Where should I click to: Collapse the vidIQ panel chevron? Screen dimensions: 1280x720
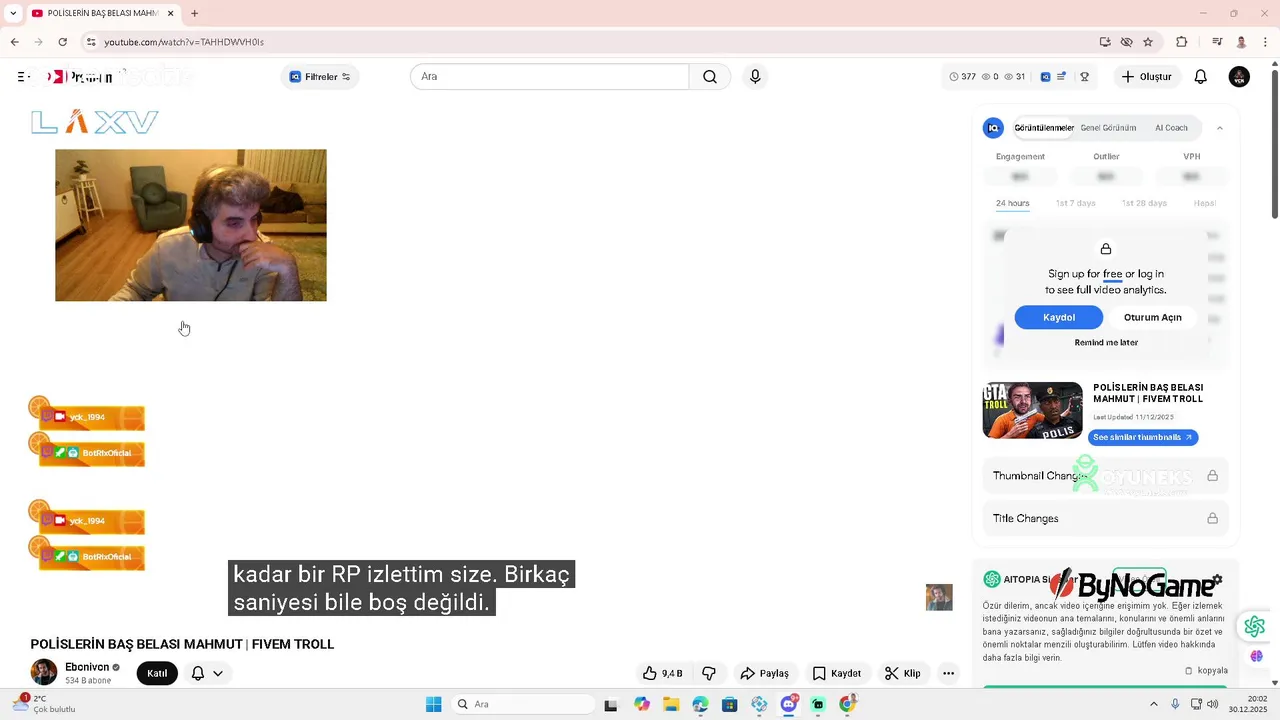[x=1220, y=128]
